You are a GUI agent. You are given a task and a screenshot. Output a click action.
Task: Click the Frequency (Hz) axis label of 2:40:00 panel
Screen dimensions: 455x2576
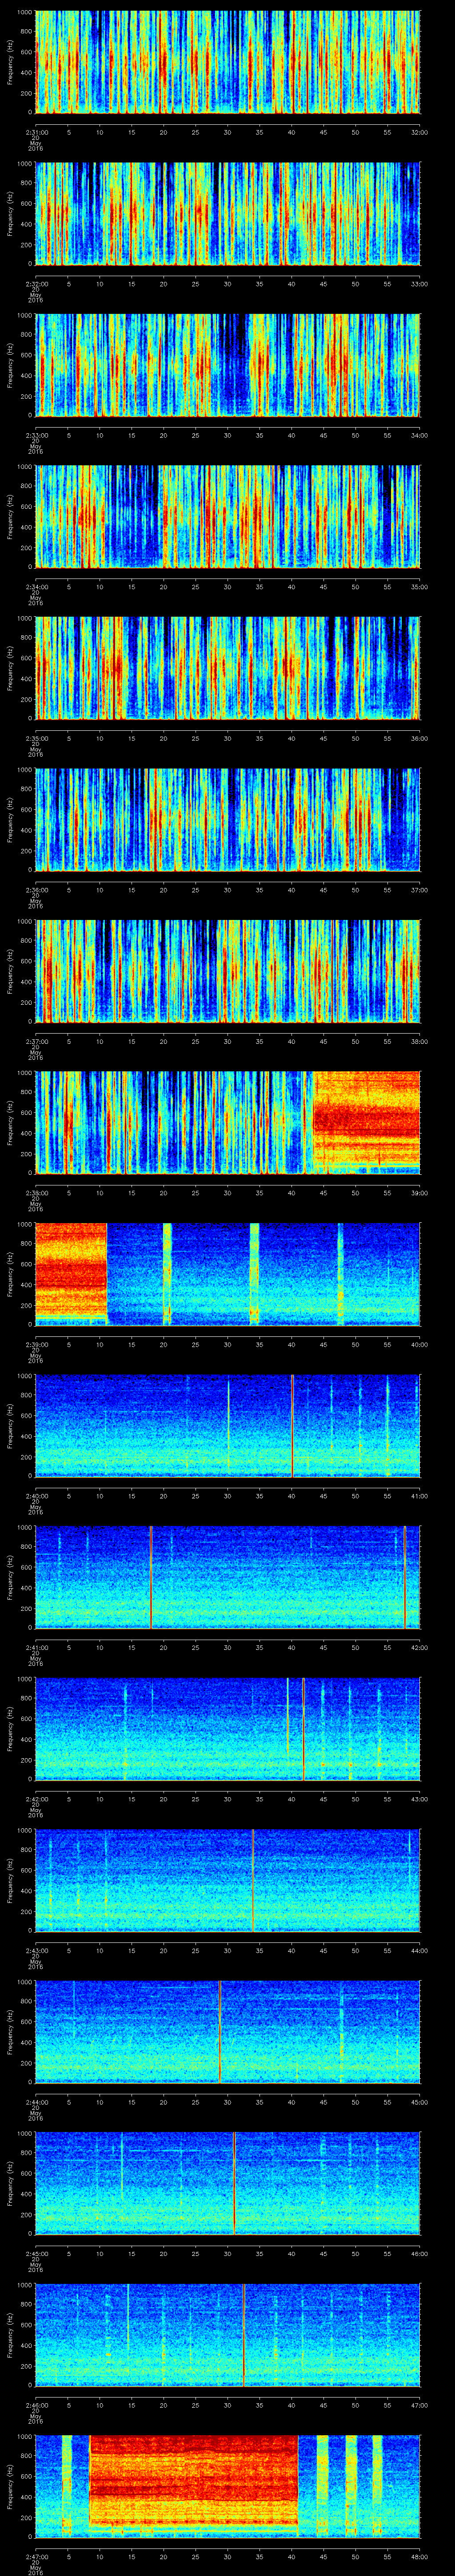point(10,1425)
